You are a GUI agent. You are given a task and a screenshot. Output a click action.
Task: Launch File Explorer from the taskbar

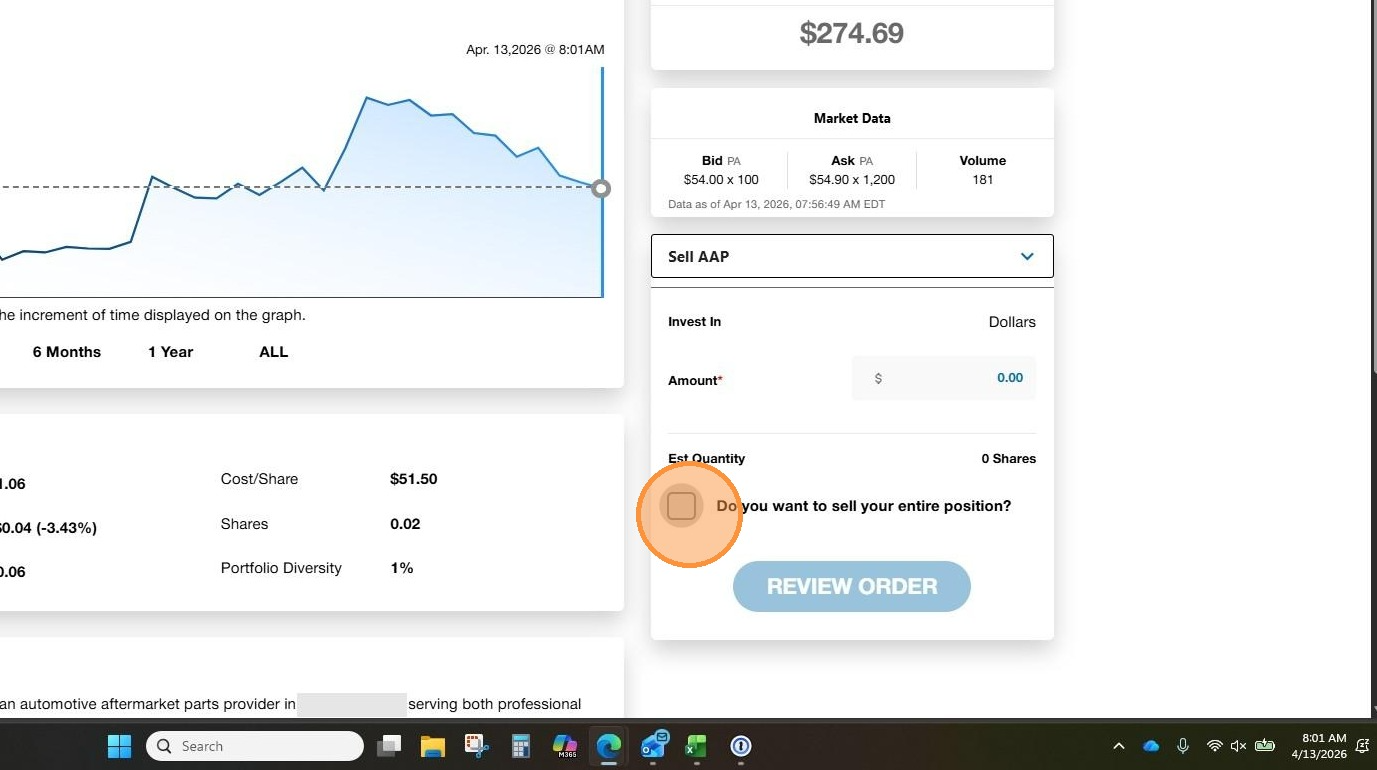[432, 746]
